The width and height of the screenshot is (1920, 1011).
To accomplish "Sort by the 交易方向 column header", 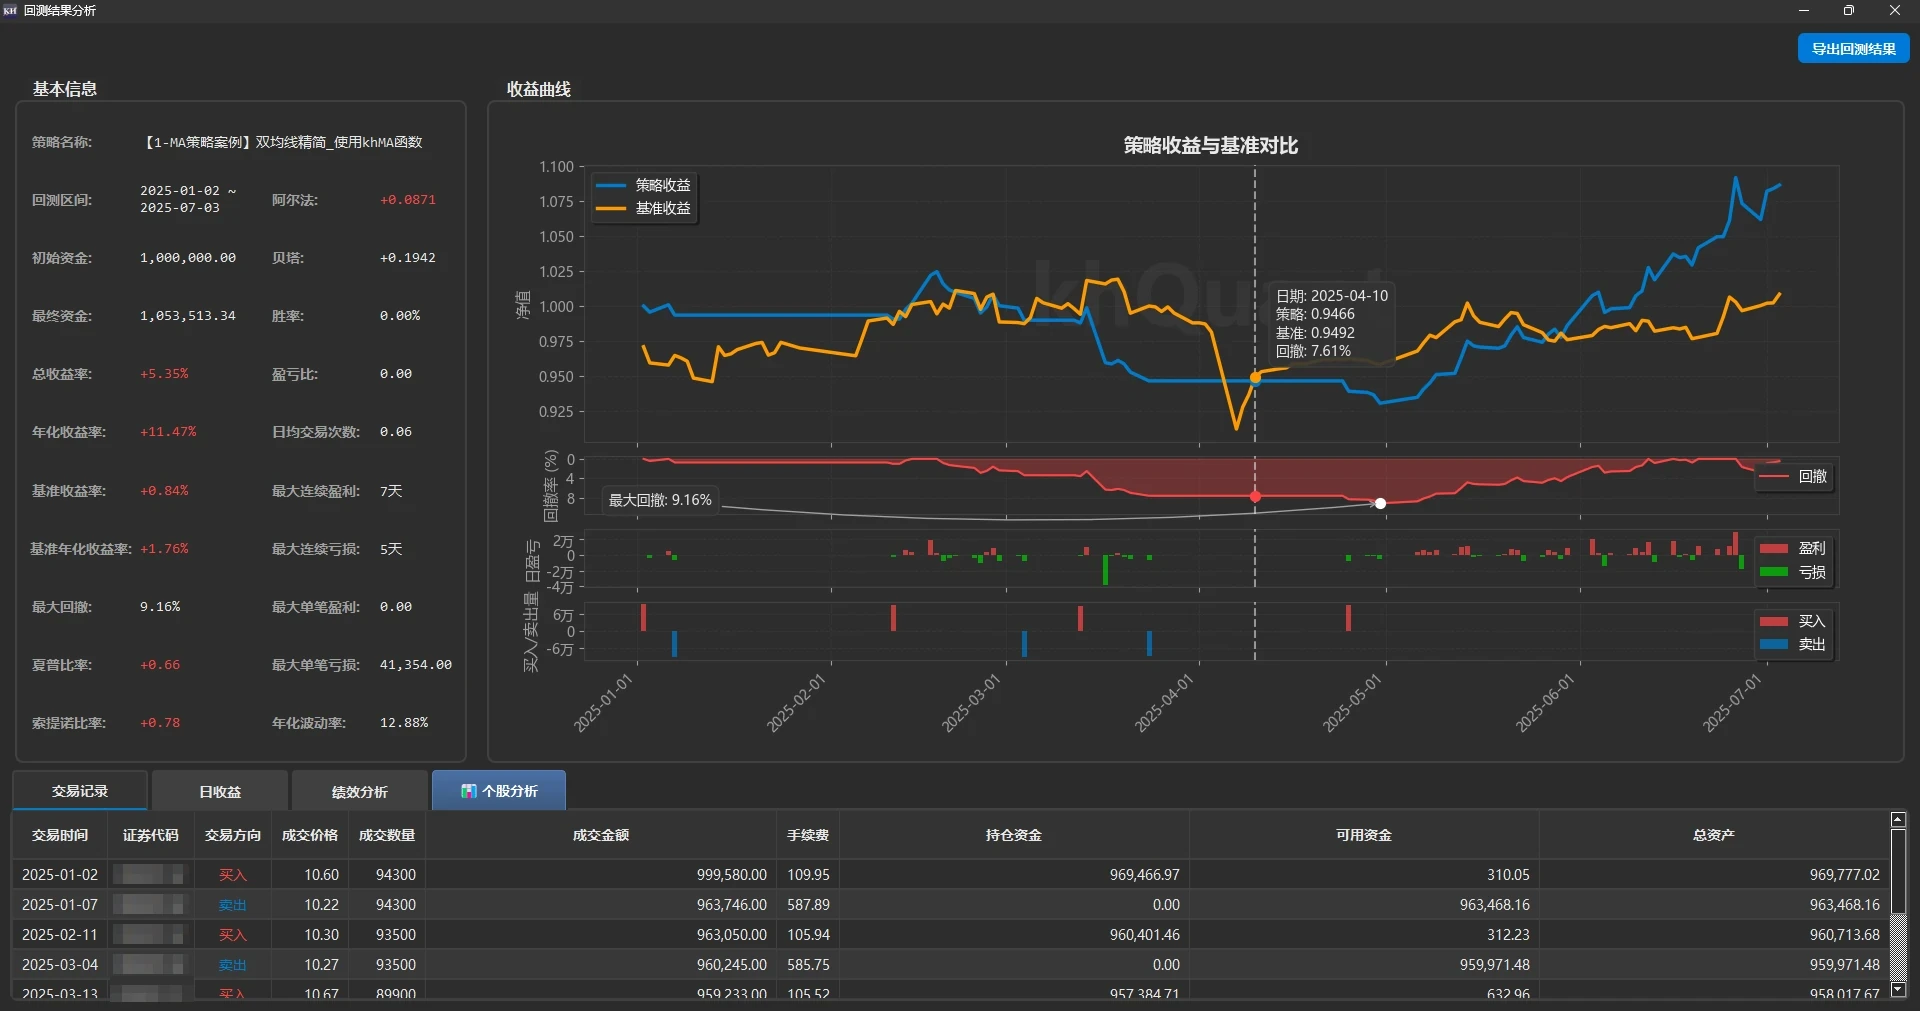I will tap(233, 835).
